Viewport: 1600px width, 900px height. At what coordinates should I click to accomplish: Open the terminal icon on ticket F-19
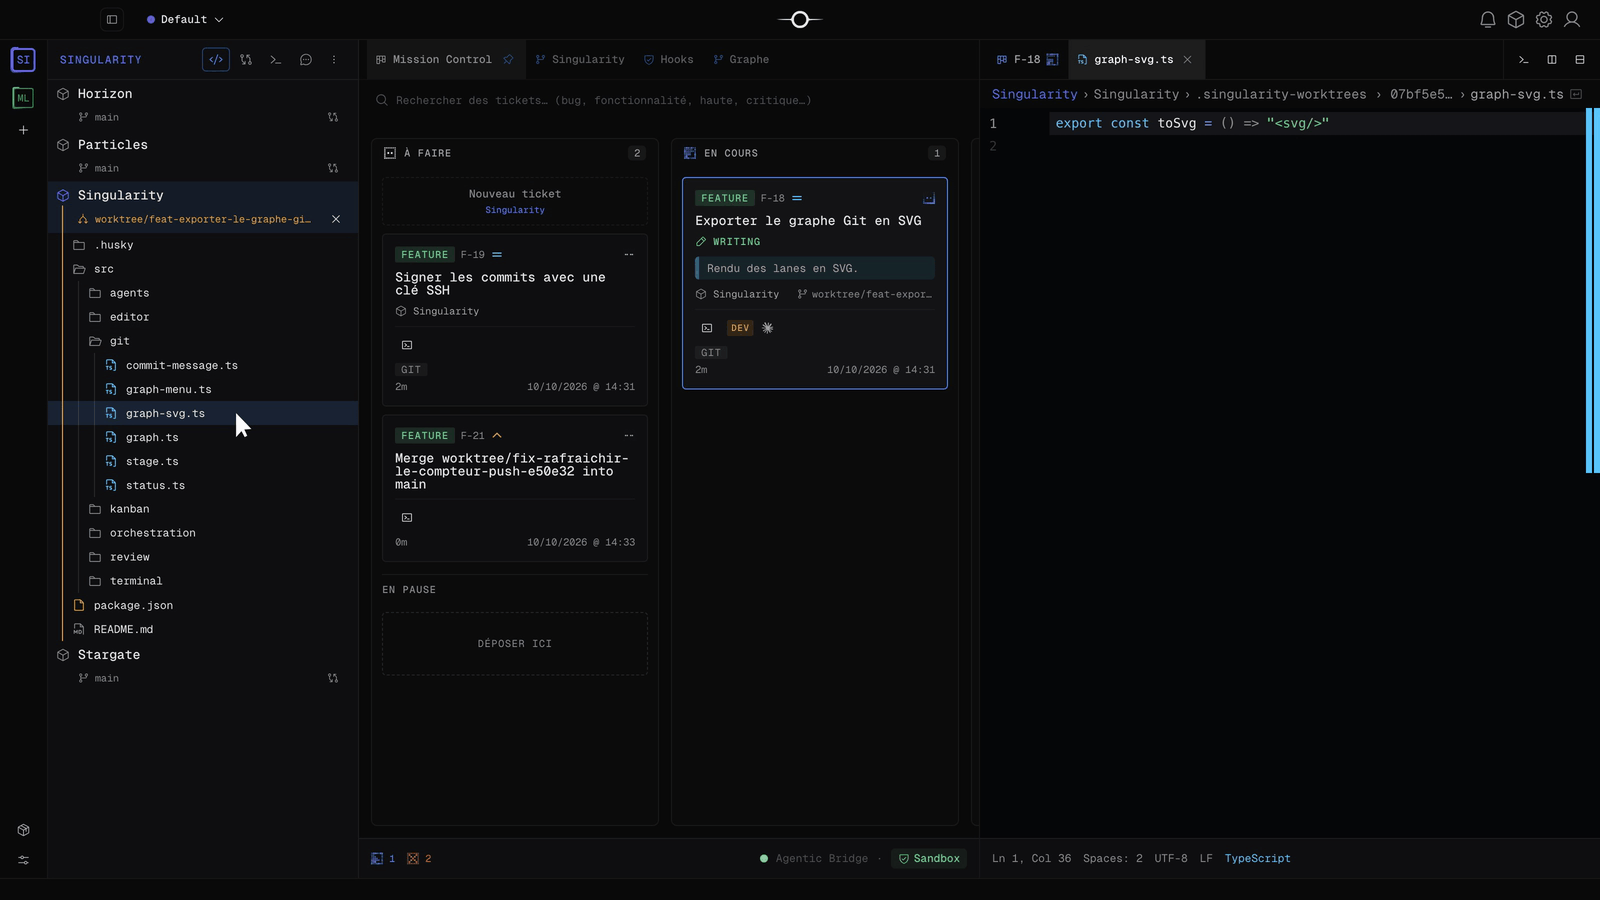407,345
